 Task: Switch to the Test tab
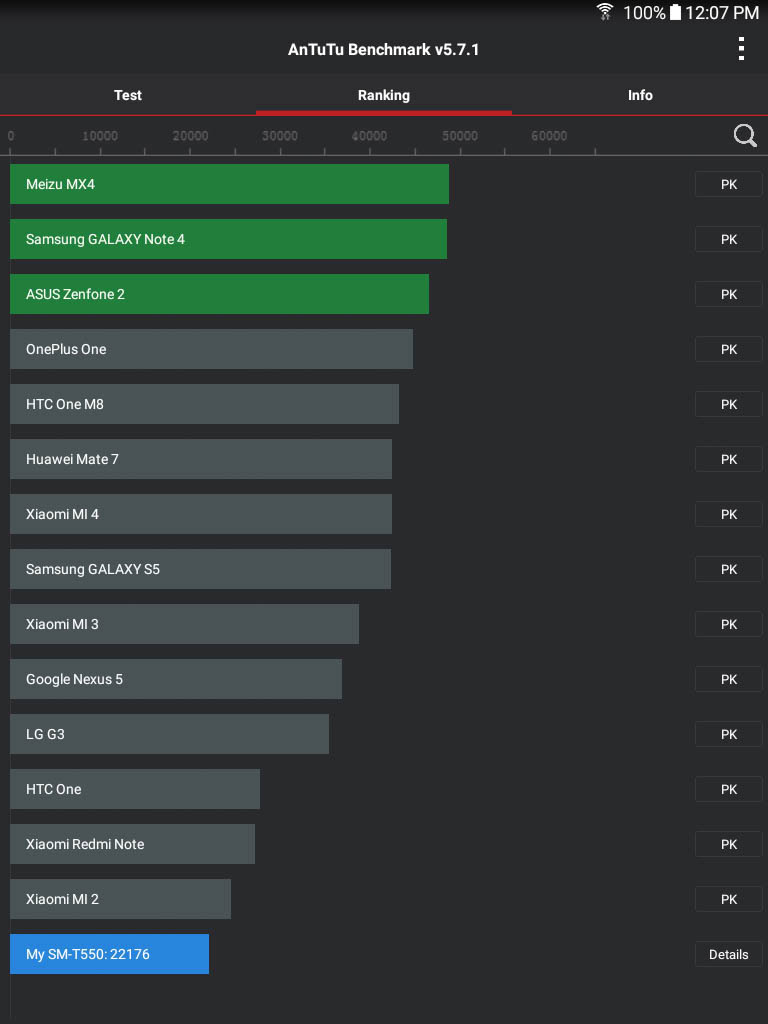[128, 95]
